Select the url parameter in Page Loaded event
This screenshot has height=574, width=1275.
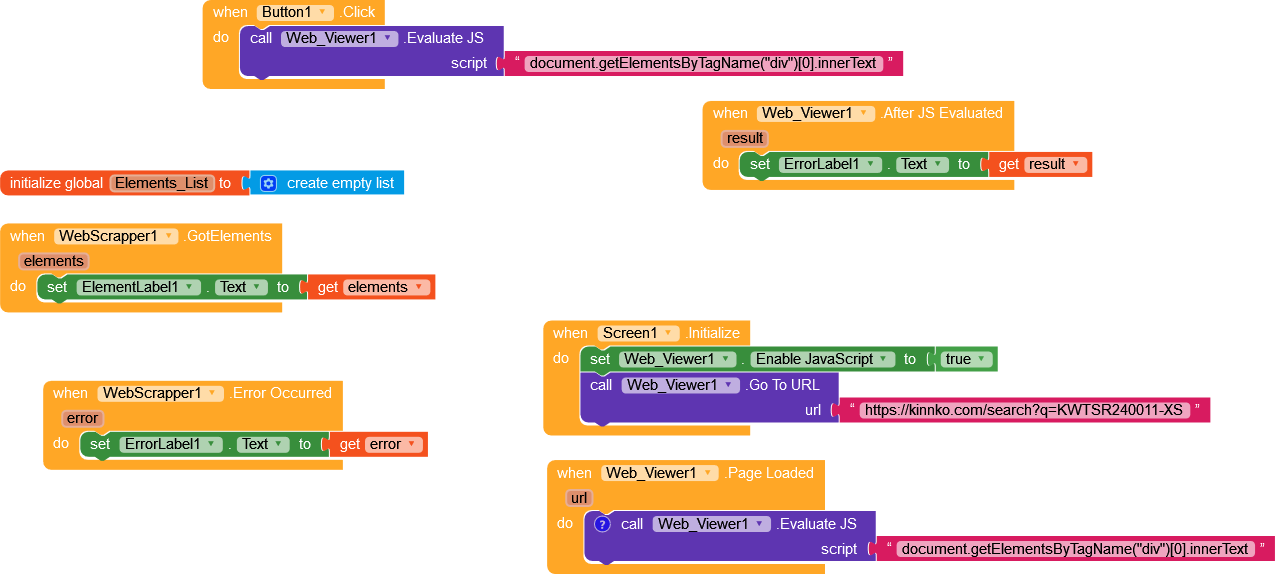tap(579, 498)
